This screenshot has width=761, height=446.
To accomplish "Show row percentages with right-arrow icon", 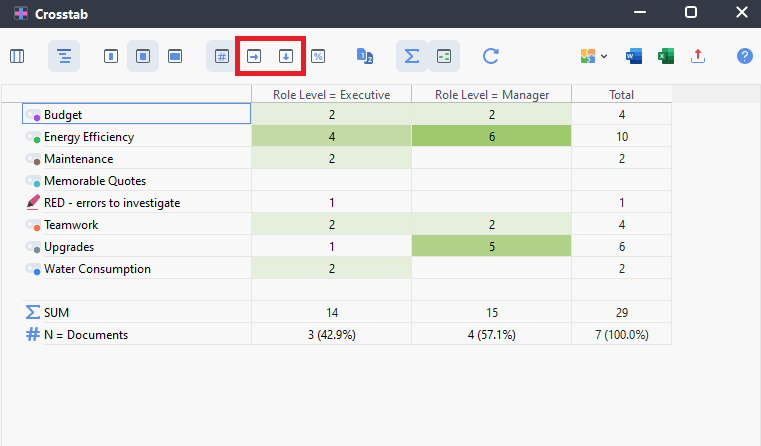I will (x=254, y=56).
